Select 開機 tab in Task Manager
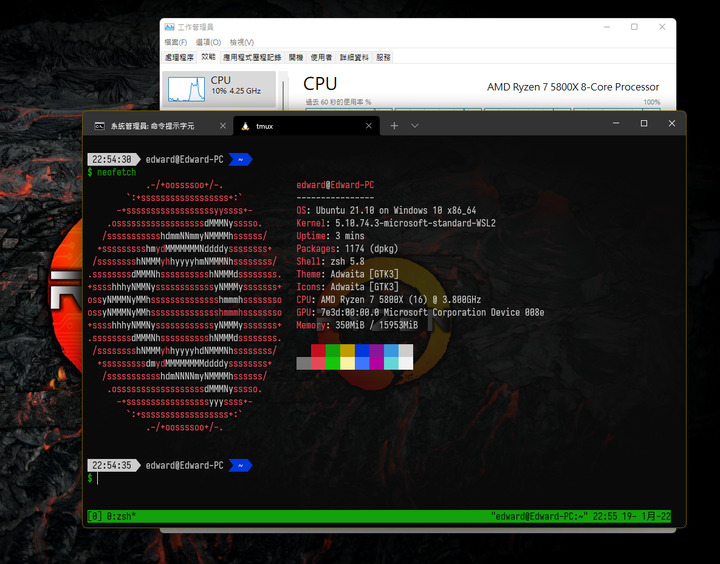 (x=296, y=57)
